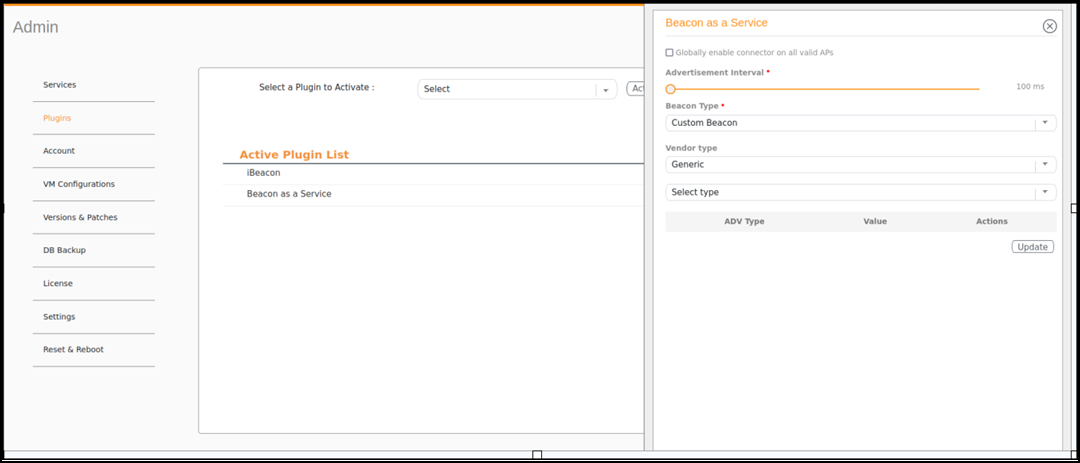The width and height of the screenshot is (1080, 463).
Task: Select Plugins in the sidebar
Action: coord(57,118)
